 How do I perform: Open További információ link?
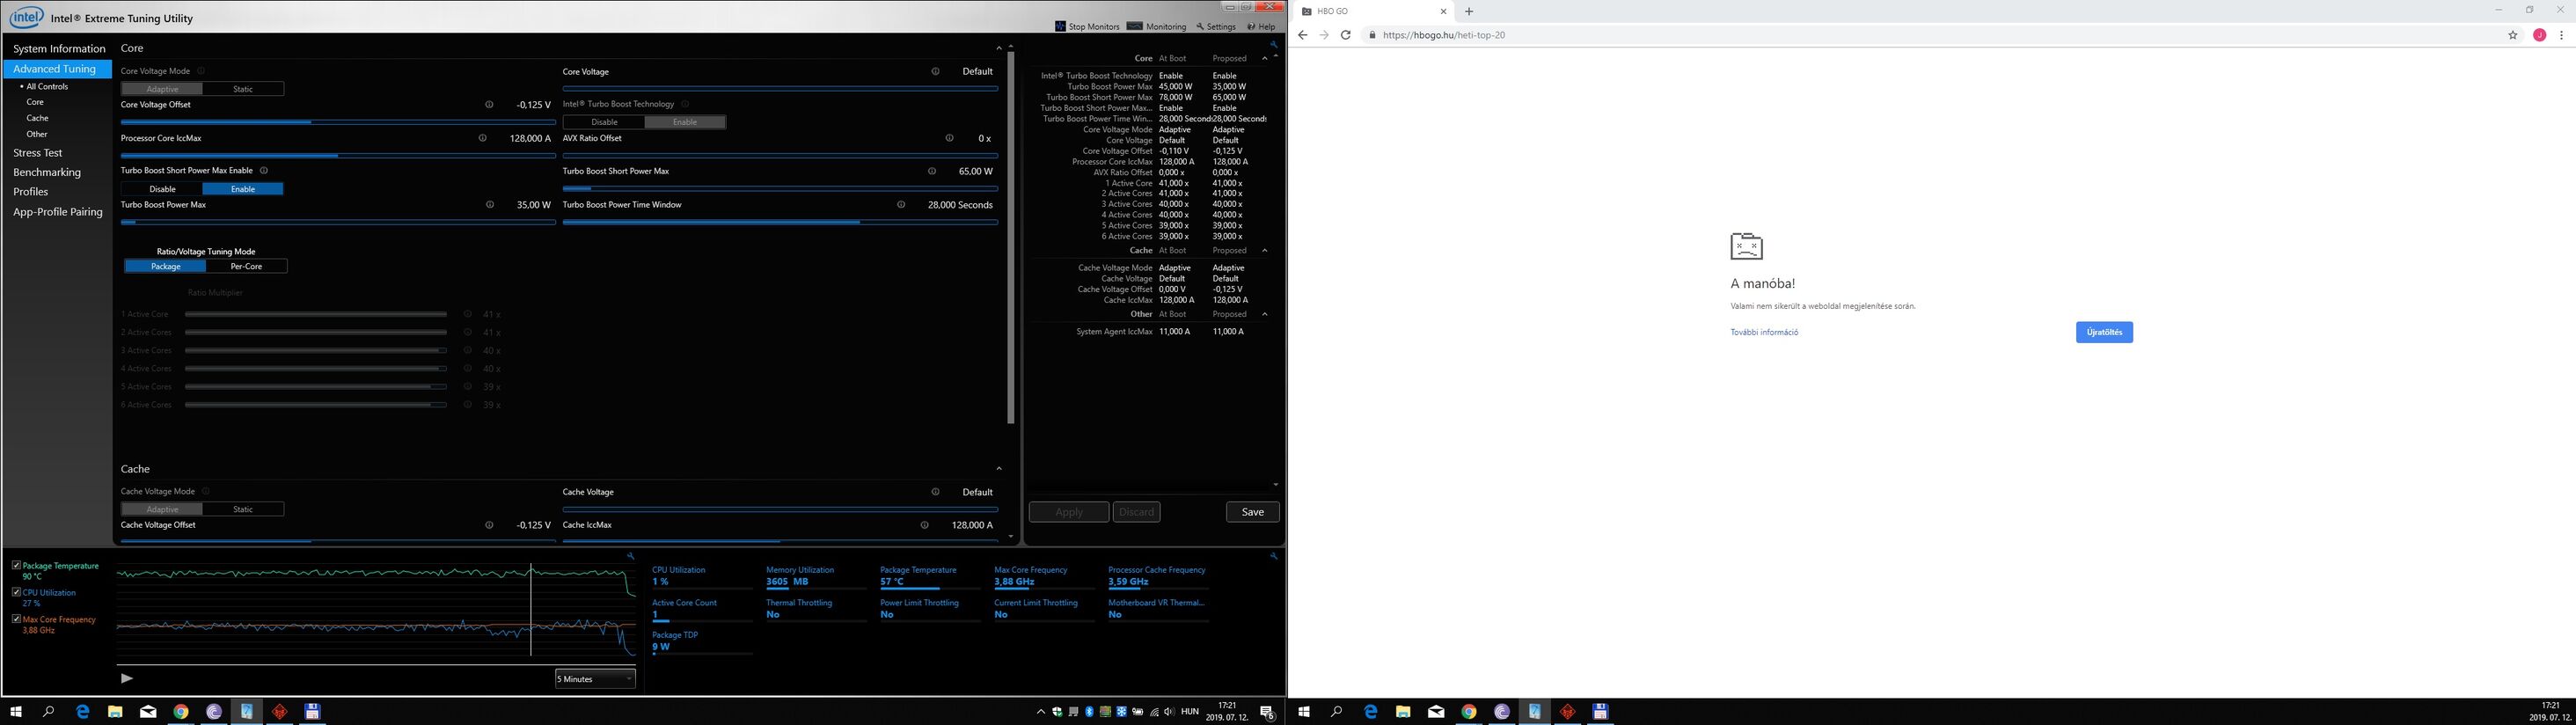tap(1764, 332)
